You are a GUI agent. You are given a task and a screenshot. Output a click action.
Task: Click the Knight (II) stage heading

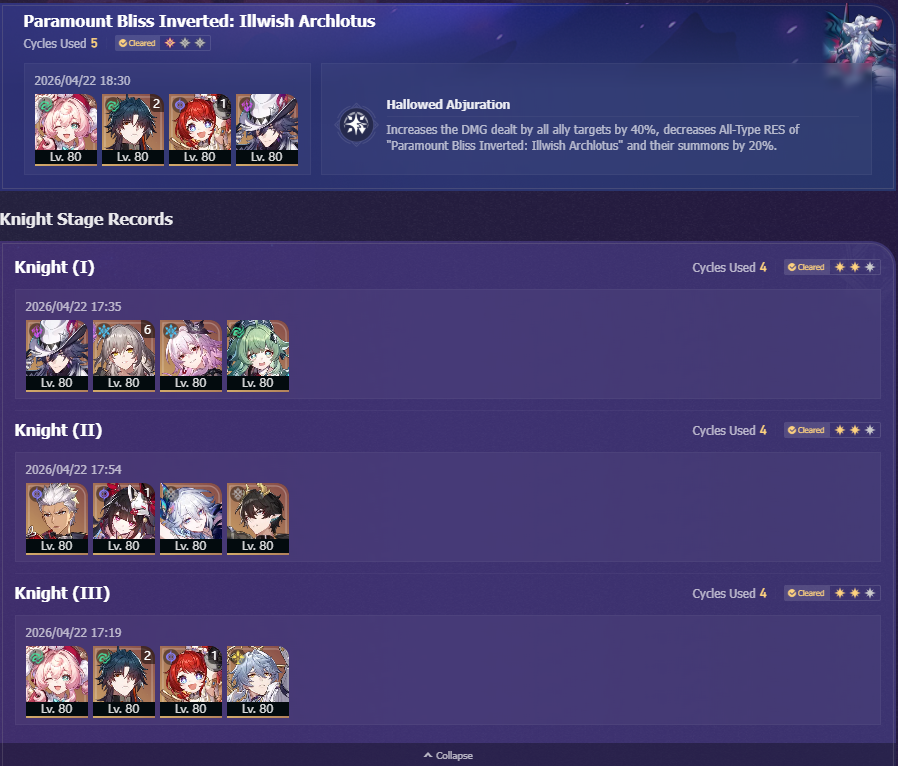pyautogui.click(x=58, y=430)
